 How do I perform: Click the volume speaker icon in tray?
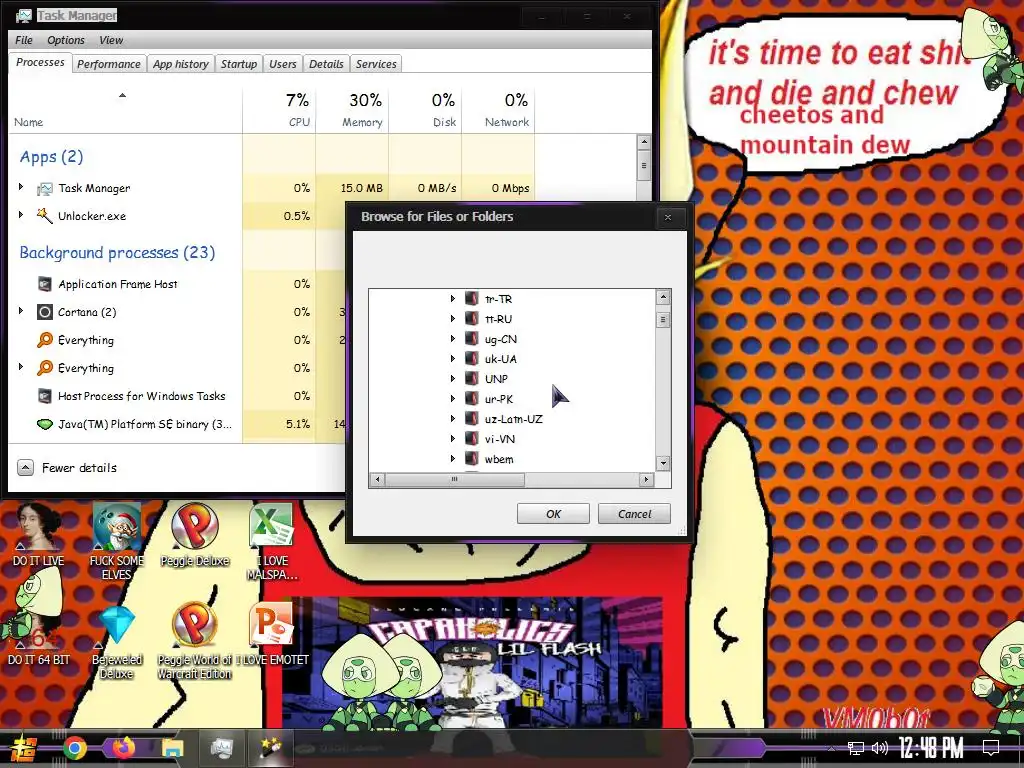pos(880,748)
